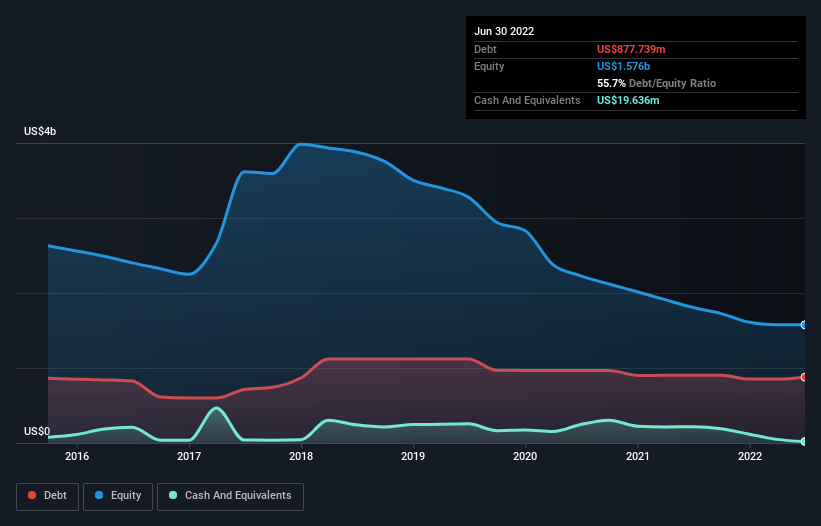Toggle the Cash And Equivalents legend button
Image resolution: width=821 pixels, height=526 pixels.
point(230,496)
